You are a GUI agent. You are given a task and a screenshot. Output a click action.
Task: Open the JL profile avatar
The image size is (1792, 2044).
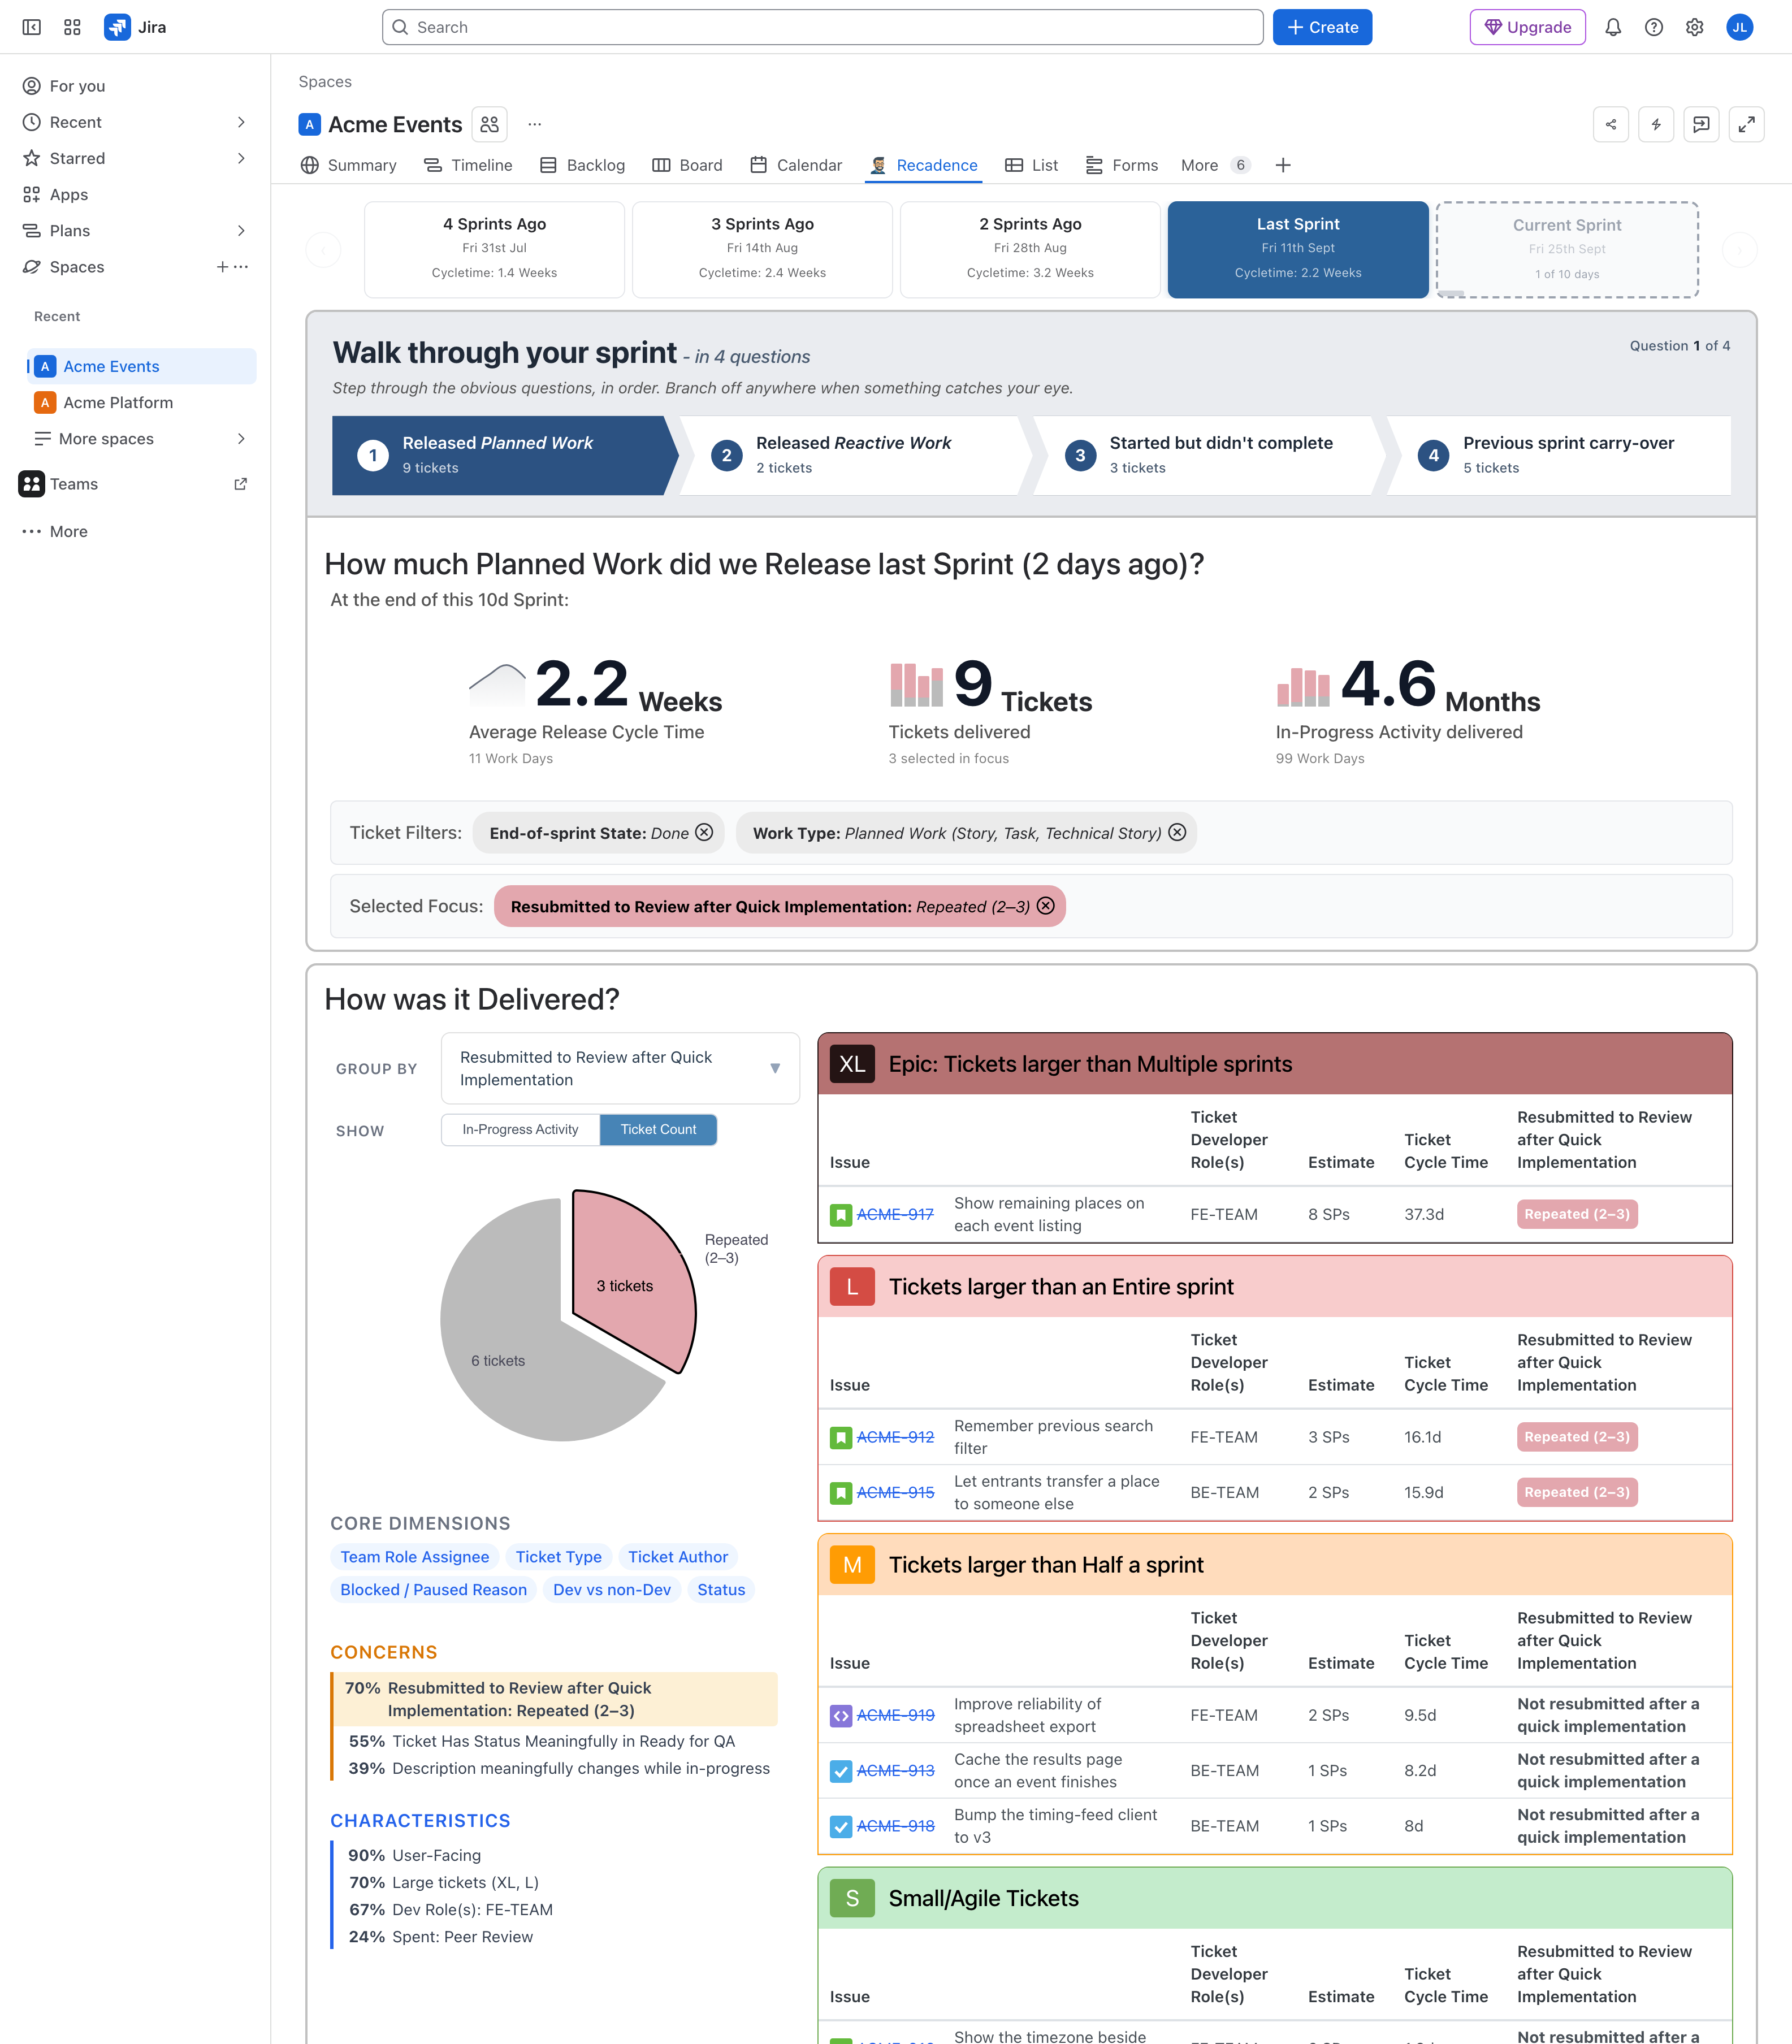tap(1740, 27)
